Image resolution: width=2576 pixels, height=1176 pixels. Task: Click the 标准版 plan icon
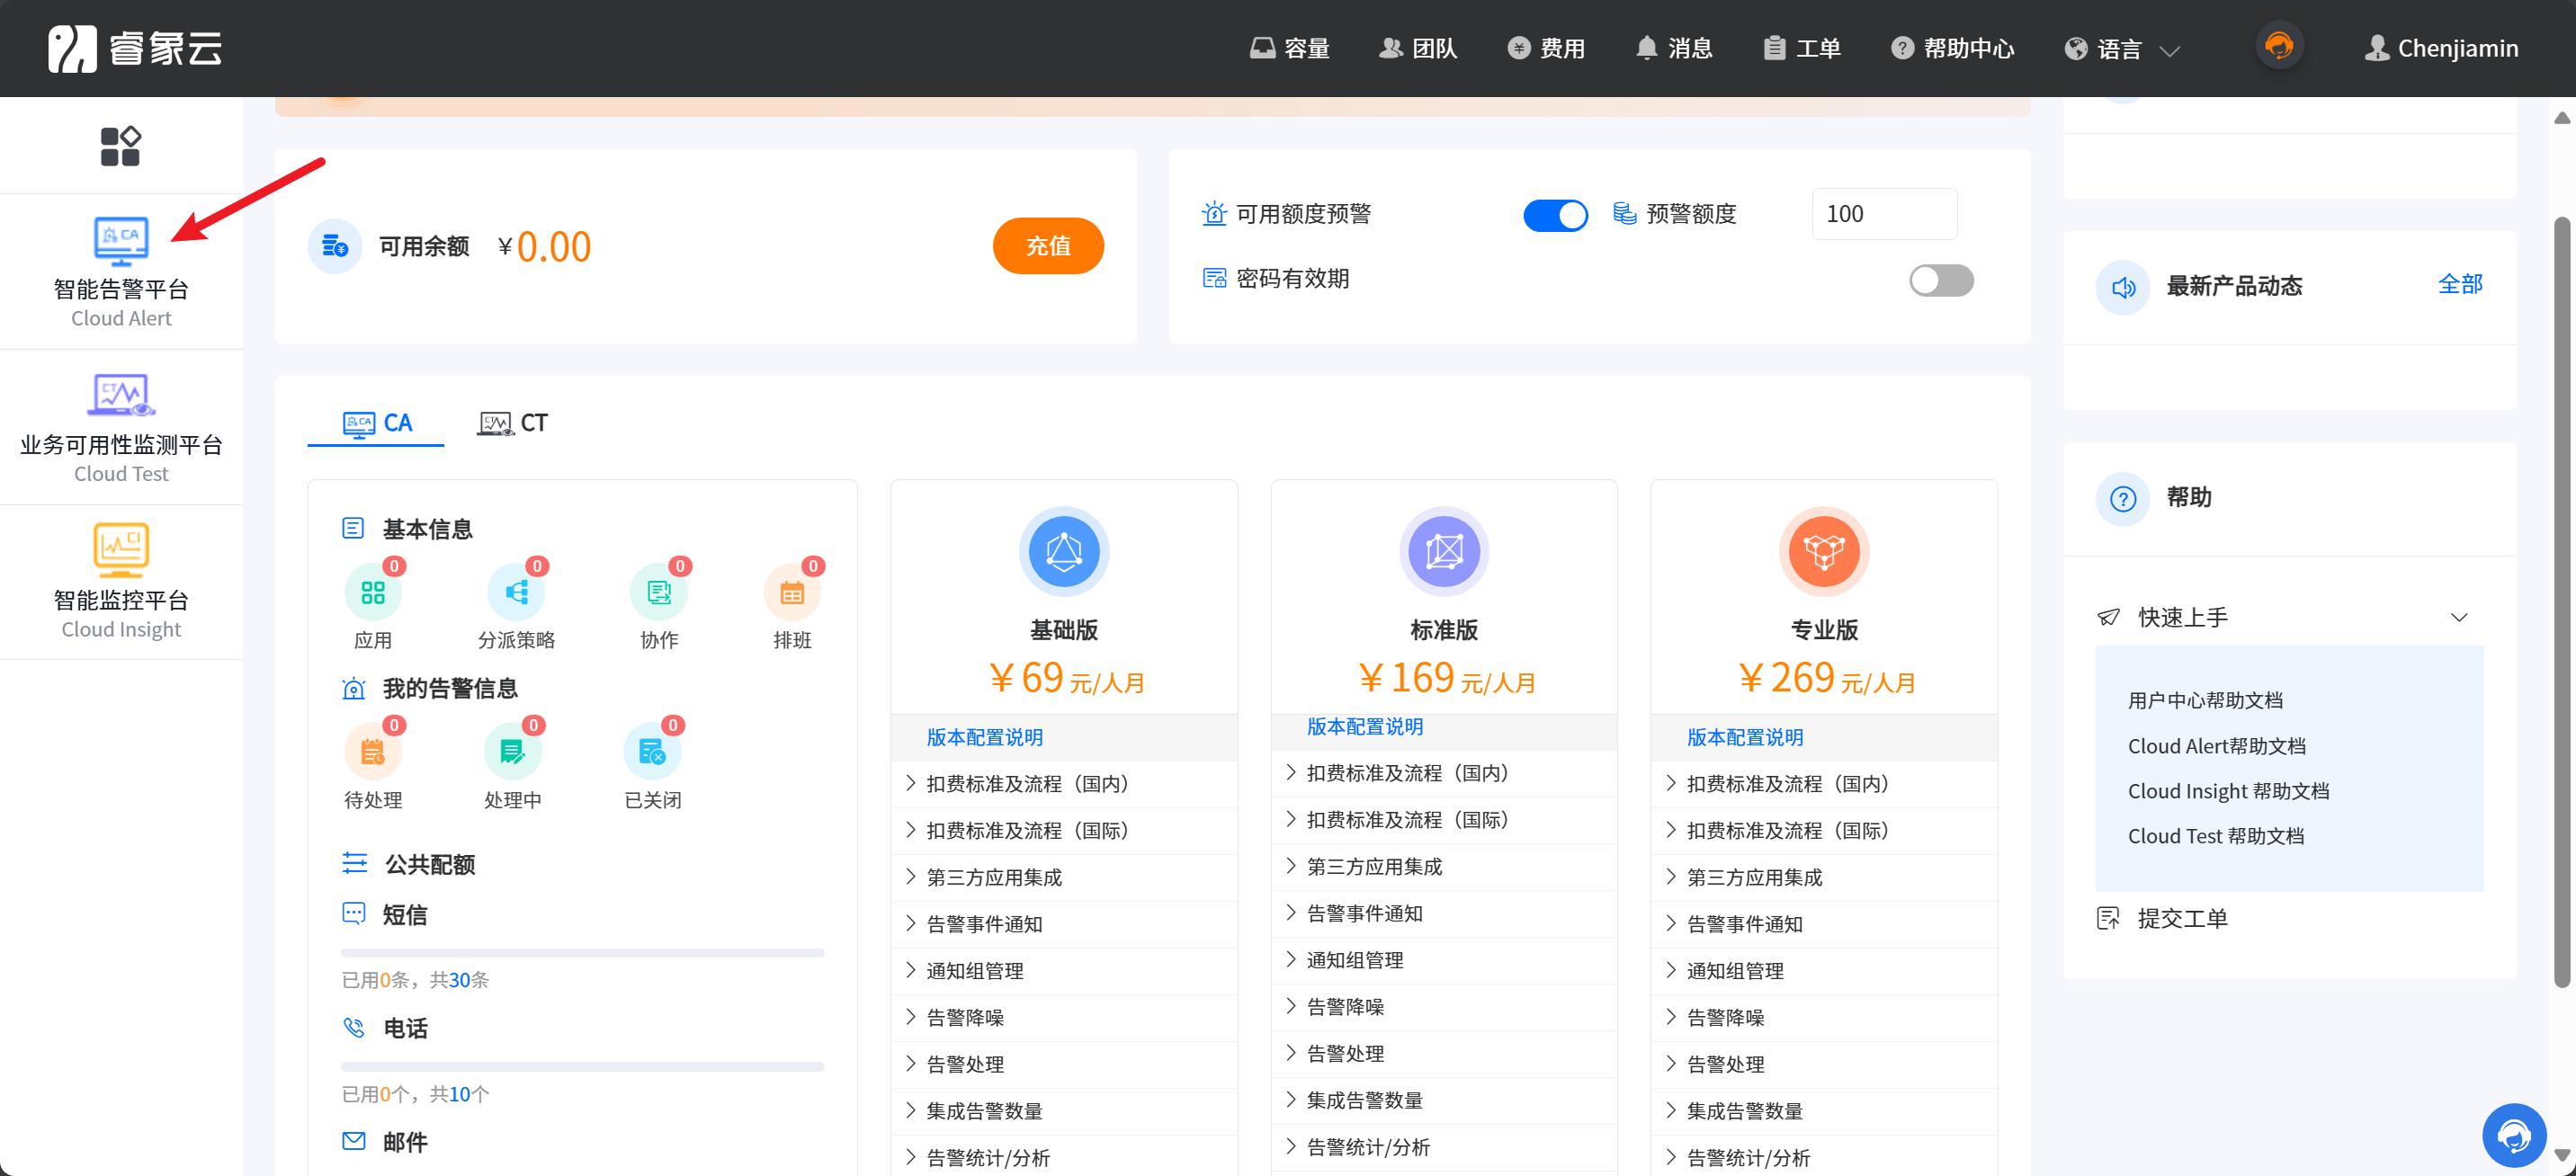coord(1444,551)
